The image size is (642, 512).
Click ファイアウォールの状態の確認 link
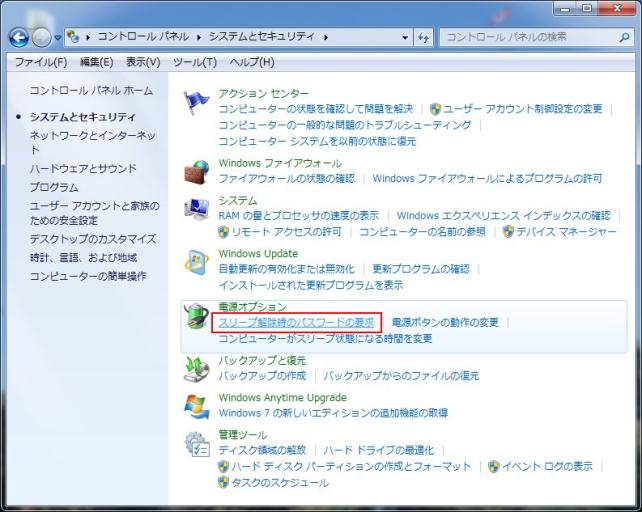pos(287,179)
